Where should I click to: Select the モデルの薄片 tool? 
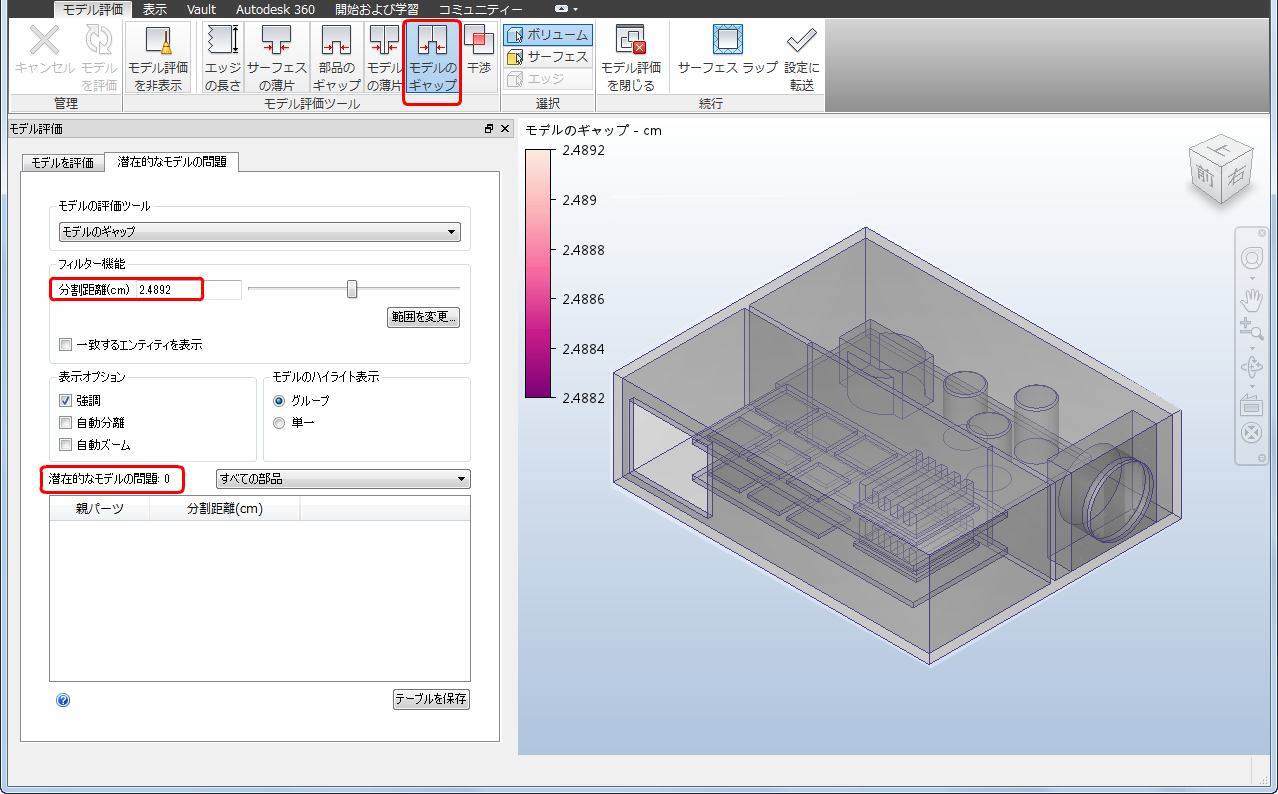click(384, 57)
